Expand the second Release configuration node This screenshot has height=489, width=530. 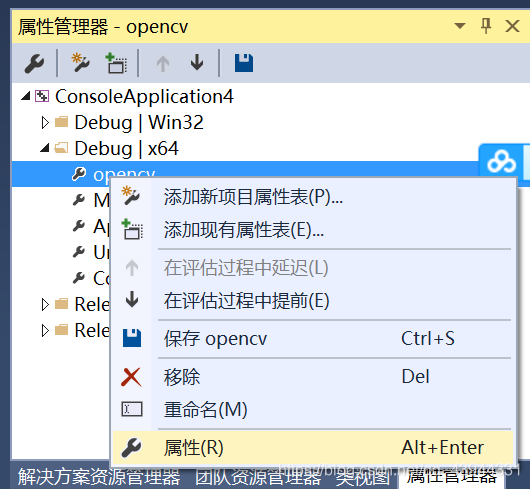45,331
